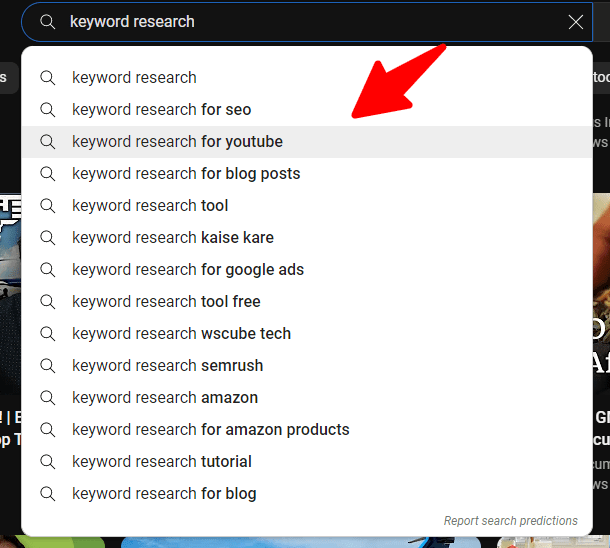Pick the "keyword research tutorial" suggestion
The width and height of the screenshot is (610, 548).
tap(162, 462)
